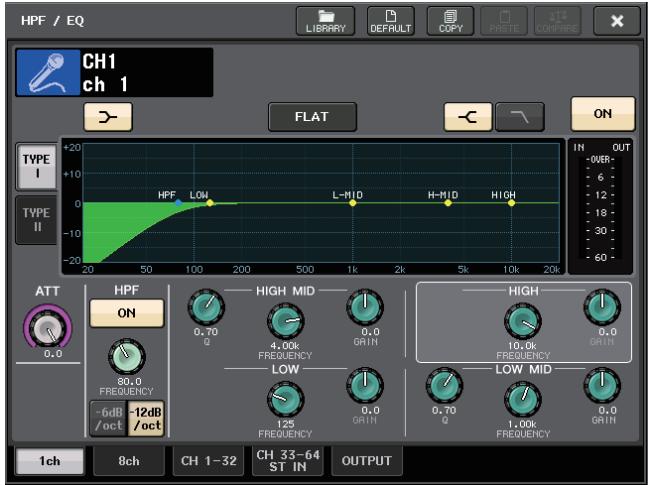Image resolution: width=648 pixels, height=485 pixels.
Task: Select the LOW MID Q knob
Action: click(444, 385)
